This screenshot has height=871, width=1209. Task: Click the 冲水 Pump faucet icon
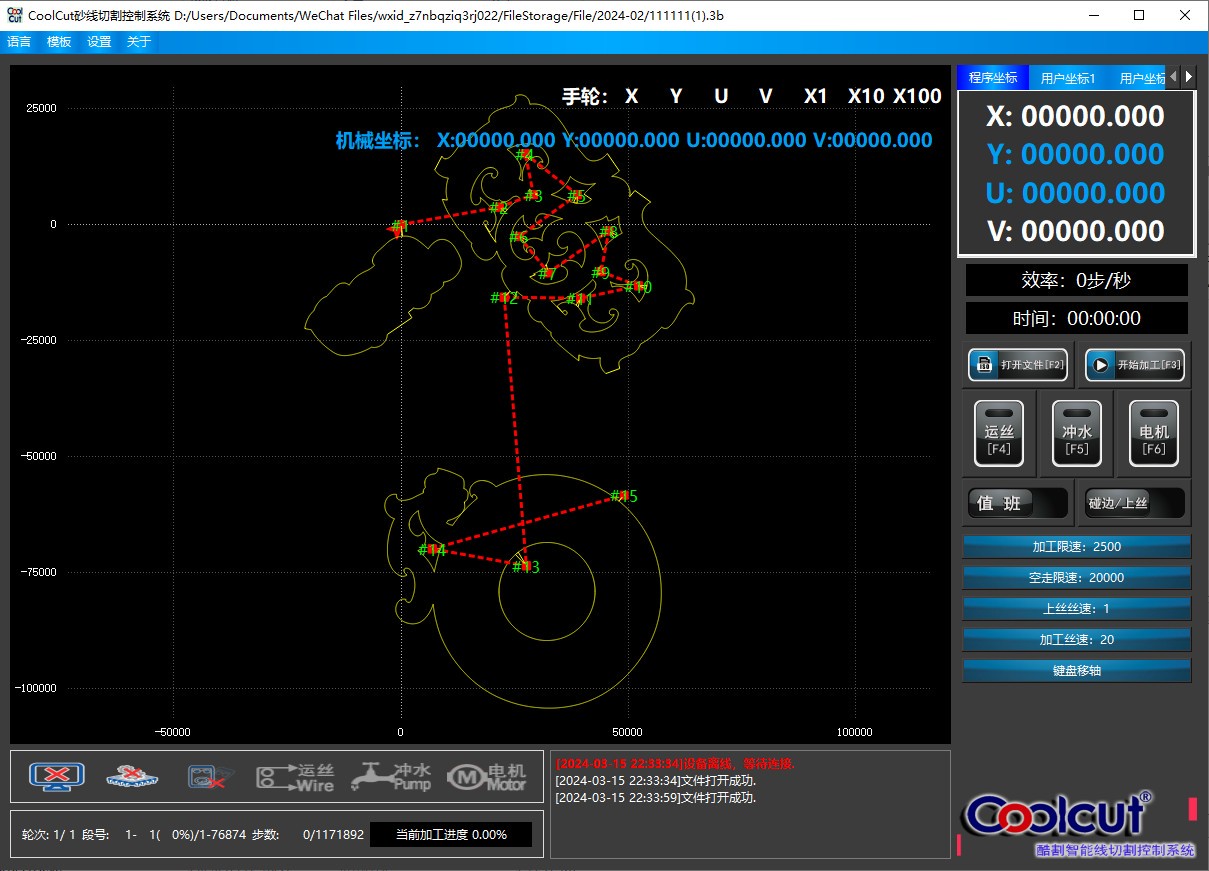pyautogui.click(x=391, y=777)
